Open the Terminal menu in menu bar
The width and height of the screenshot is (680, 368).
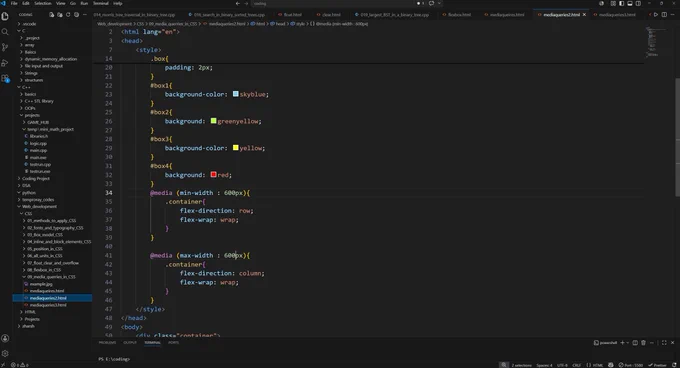(x=101, y=3)
